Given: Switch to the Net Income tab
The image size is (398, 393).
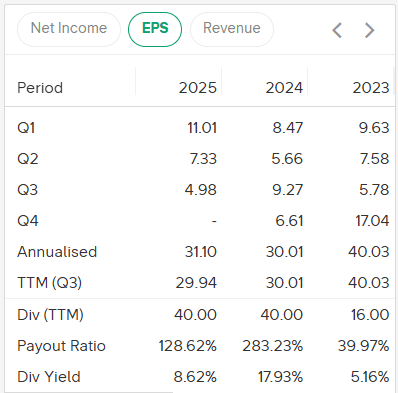Looking at the screenshot, I should click(69, 29).
